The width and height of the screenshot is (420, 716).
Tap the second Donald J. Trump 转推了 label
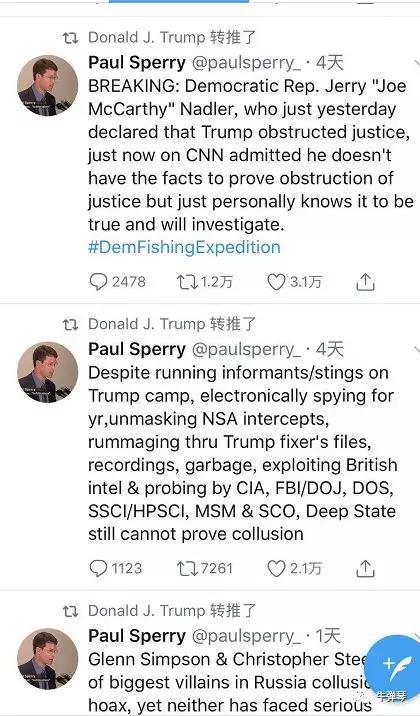coord(172,324)
